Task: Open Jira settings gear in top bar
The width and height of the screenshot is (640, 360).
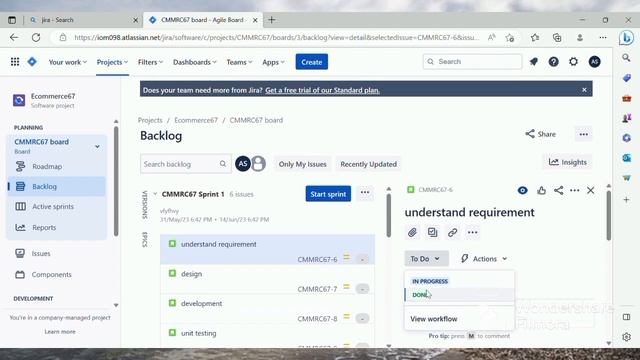Action: click(x=573, y=62)
